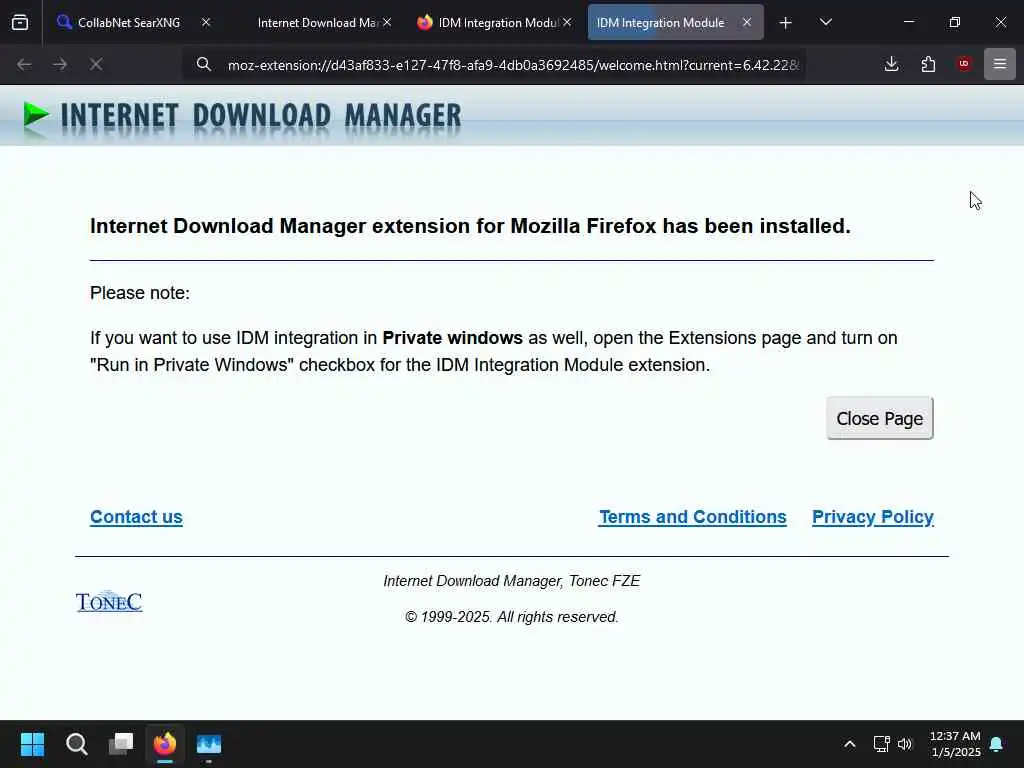This screenshot has width=1024, height=768.
Task: Open the clock showing 12:37 AM
Action: (955, 744)
